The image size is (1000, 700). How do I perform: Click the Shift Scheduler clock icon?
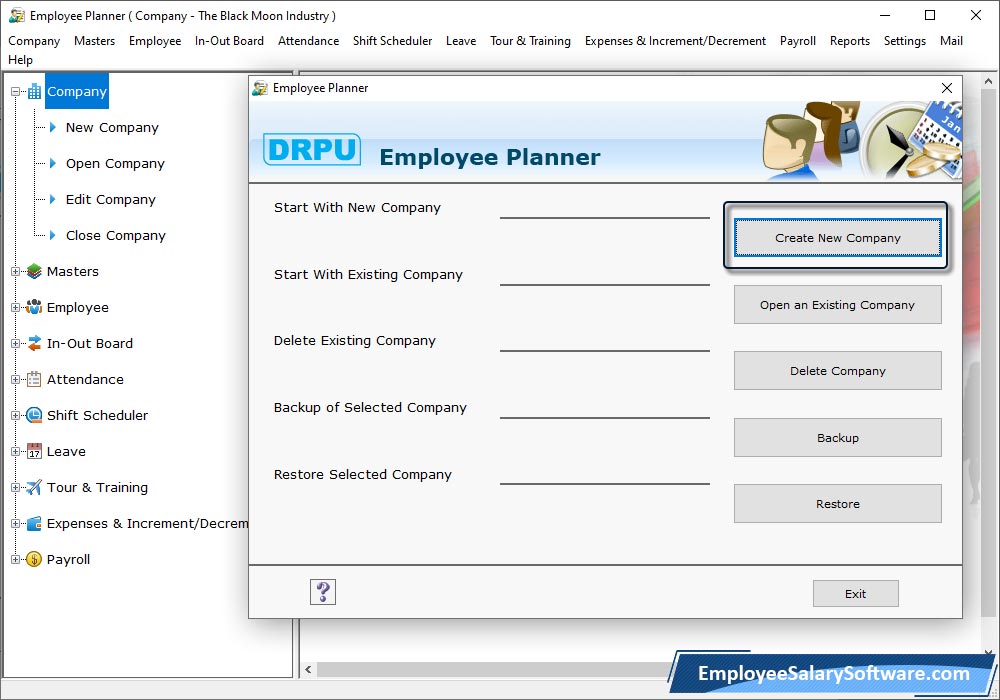34,416
